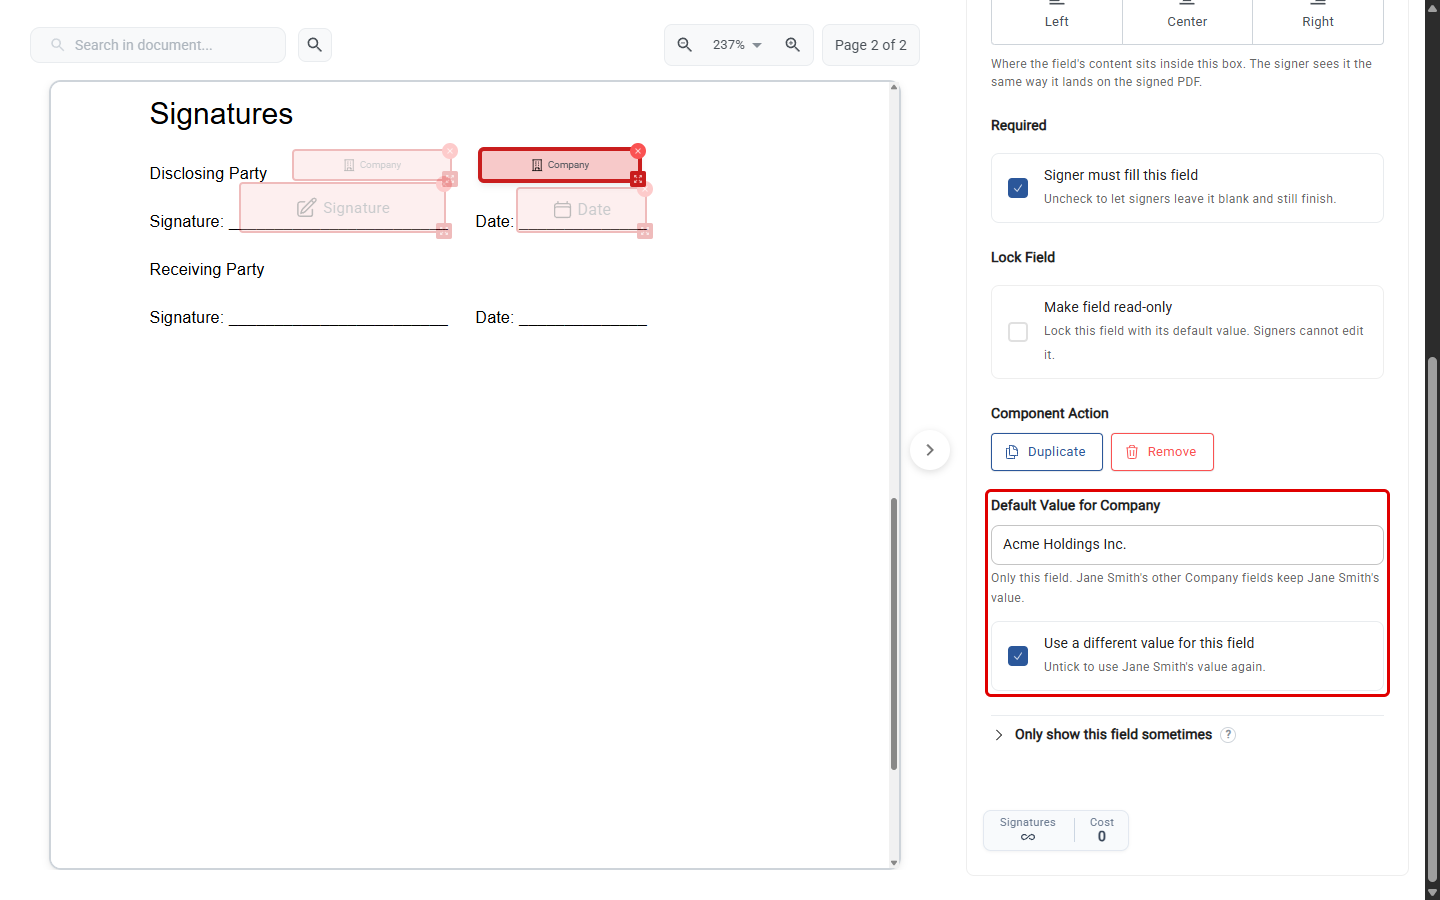This screenshot has width=1440, height=900.
Task: Click the Signatures heading in the document
Action: (x=221, y=114)
